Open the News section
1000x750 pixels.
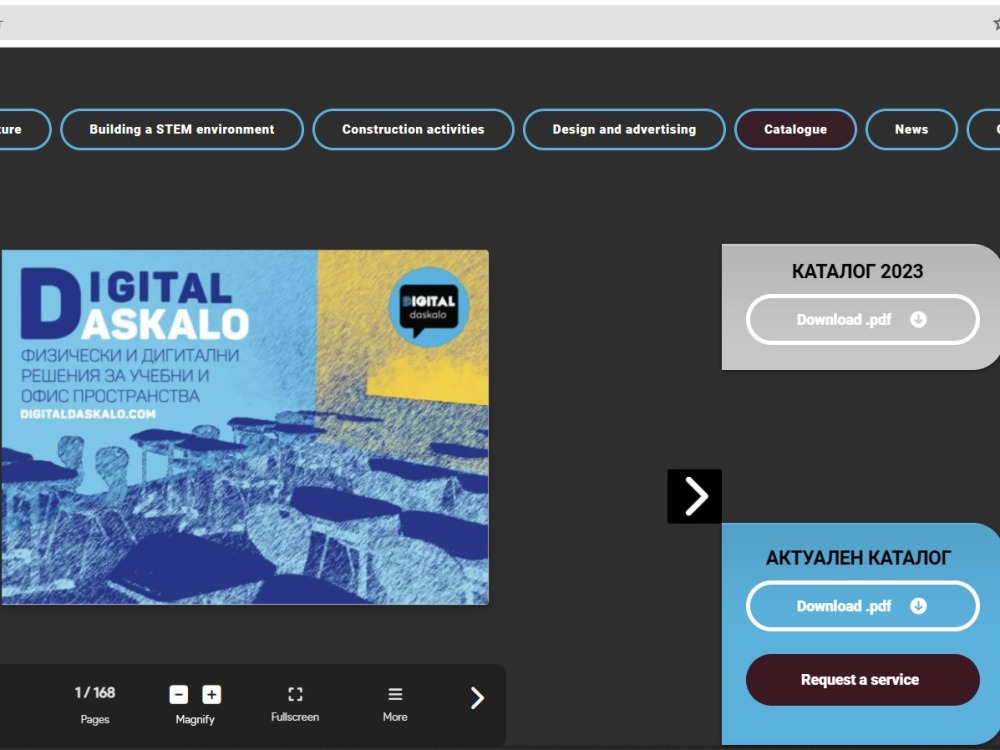pos(911,129)
